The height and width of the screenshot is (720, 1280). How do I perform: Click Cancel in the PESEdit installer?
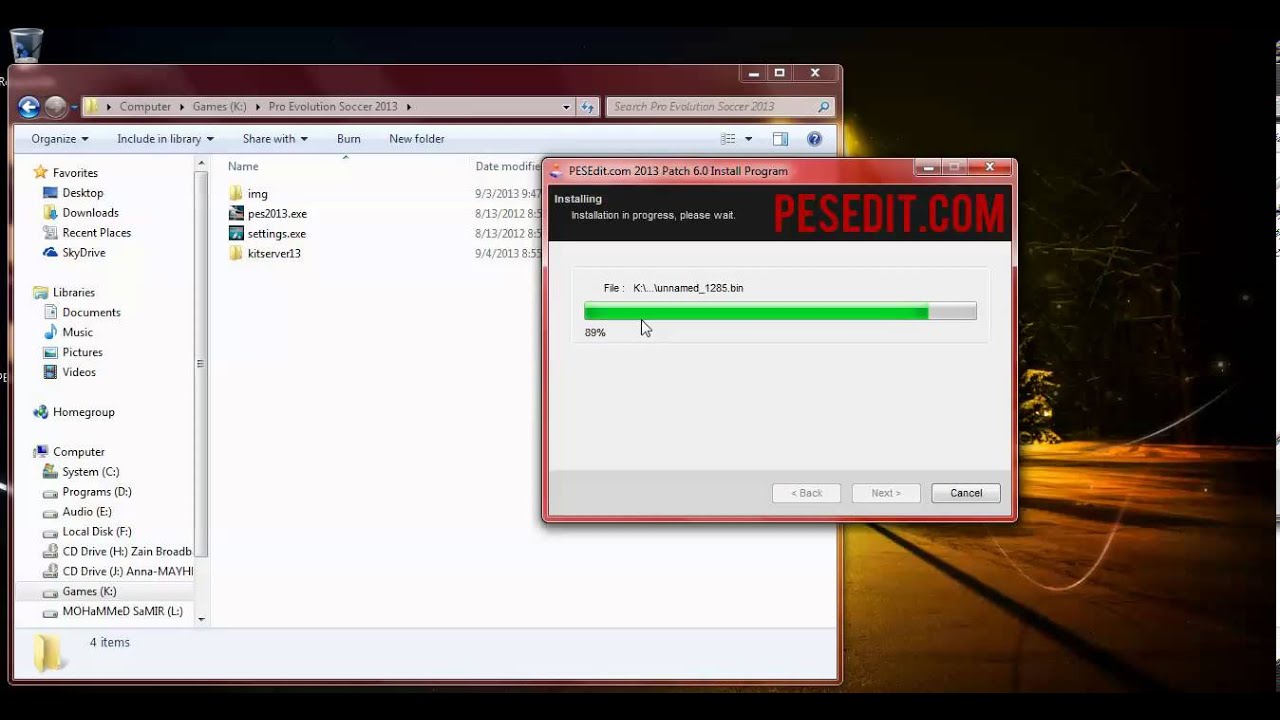966,493
